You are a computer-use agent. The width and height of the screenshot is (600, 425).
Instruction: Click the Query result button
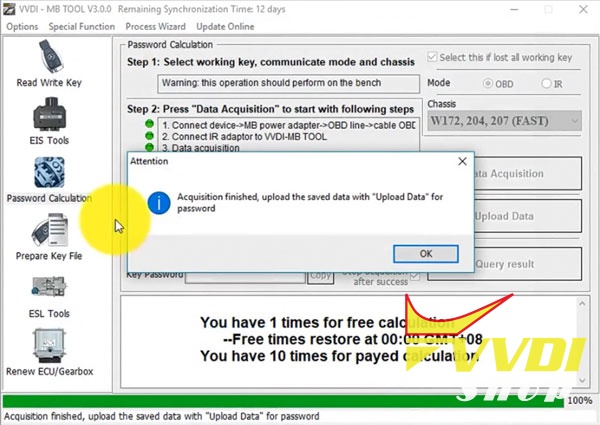click(x=528, y=264)
